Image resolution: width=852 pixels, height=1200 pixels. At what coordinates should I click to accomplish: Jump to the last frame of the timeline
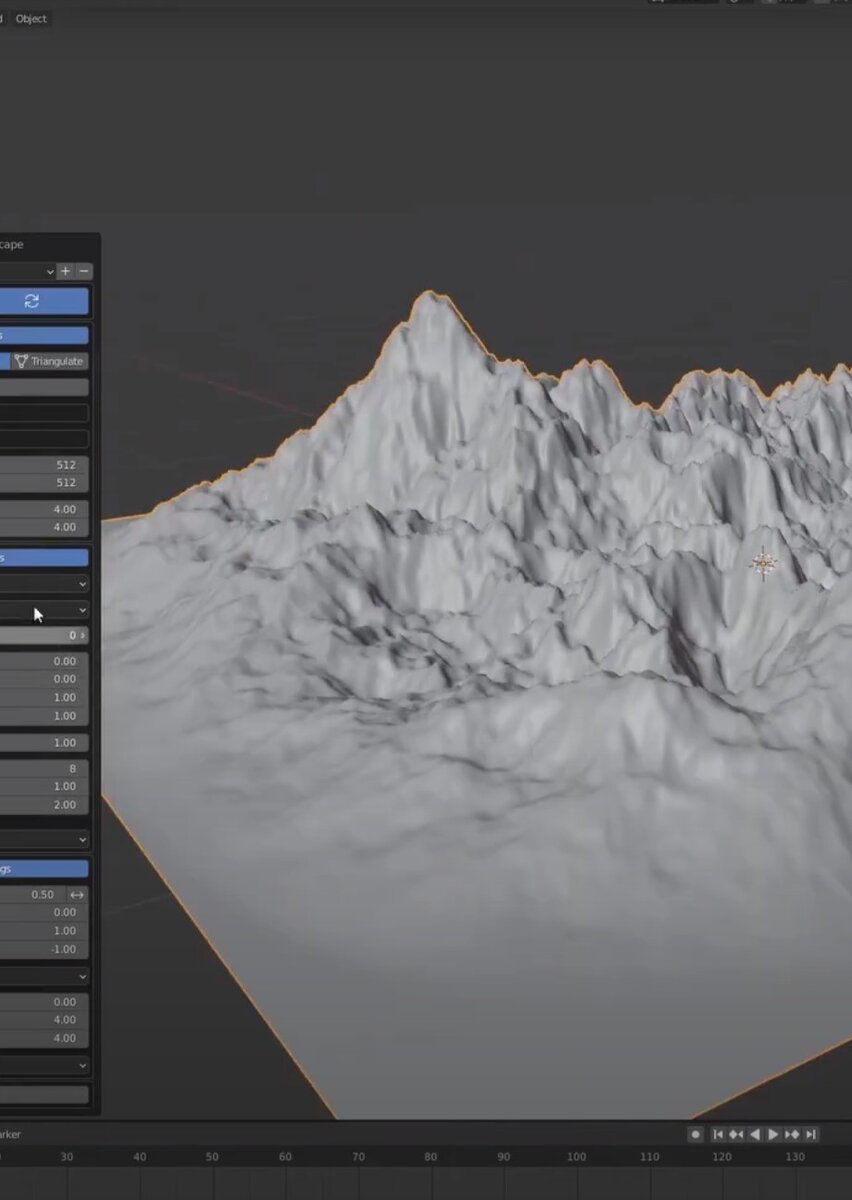811,1134
